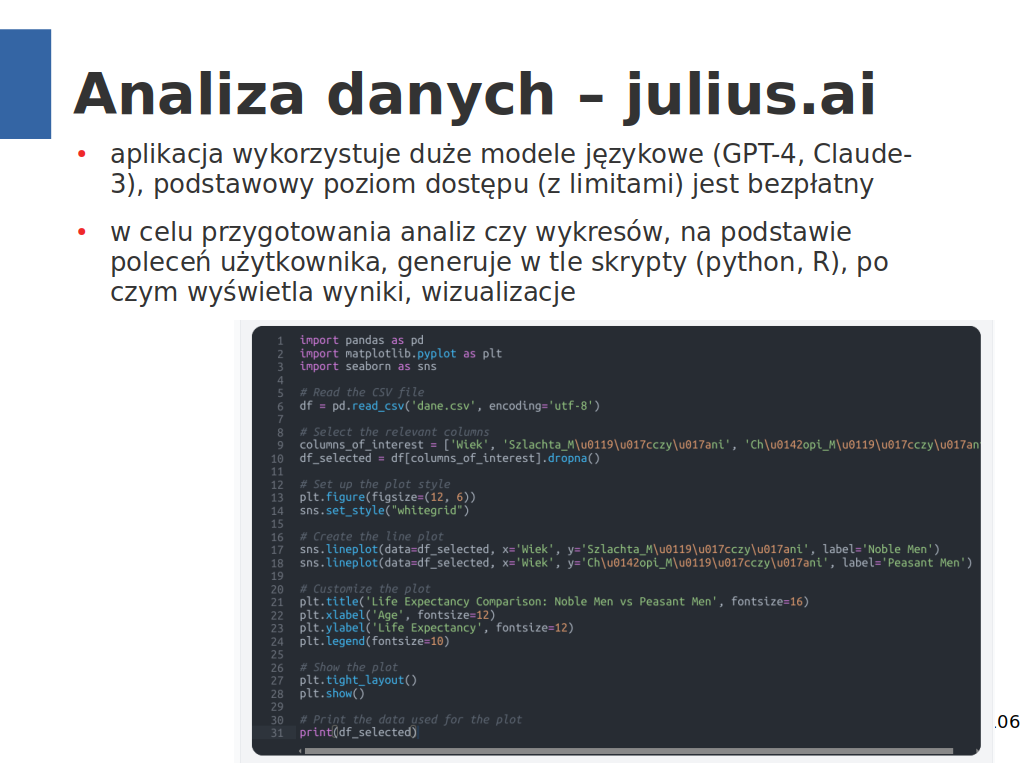Click the first bullet starting 'aplikacja wykorzystuje'
1024x768 pixels.
(x=510, y=170)
